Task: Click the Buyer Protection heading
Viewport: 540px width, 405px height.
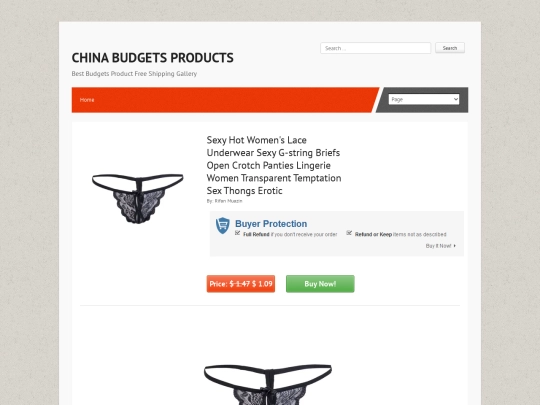Action: pos(271,224)
